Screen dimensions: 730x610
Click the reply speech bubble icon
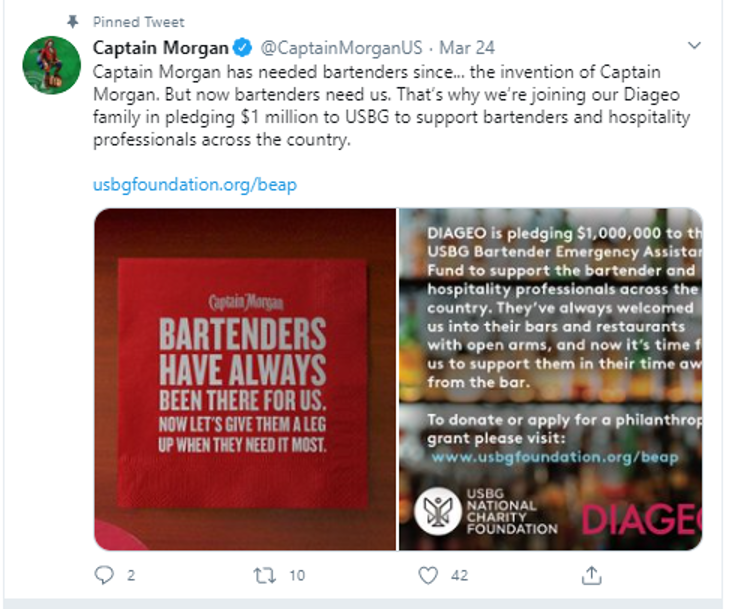[x=104, y=575]
